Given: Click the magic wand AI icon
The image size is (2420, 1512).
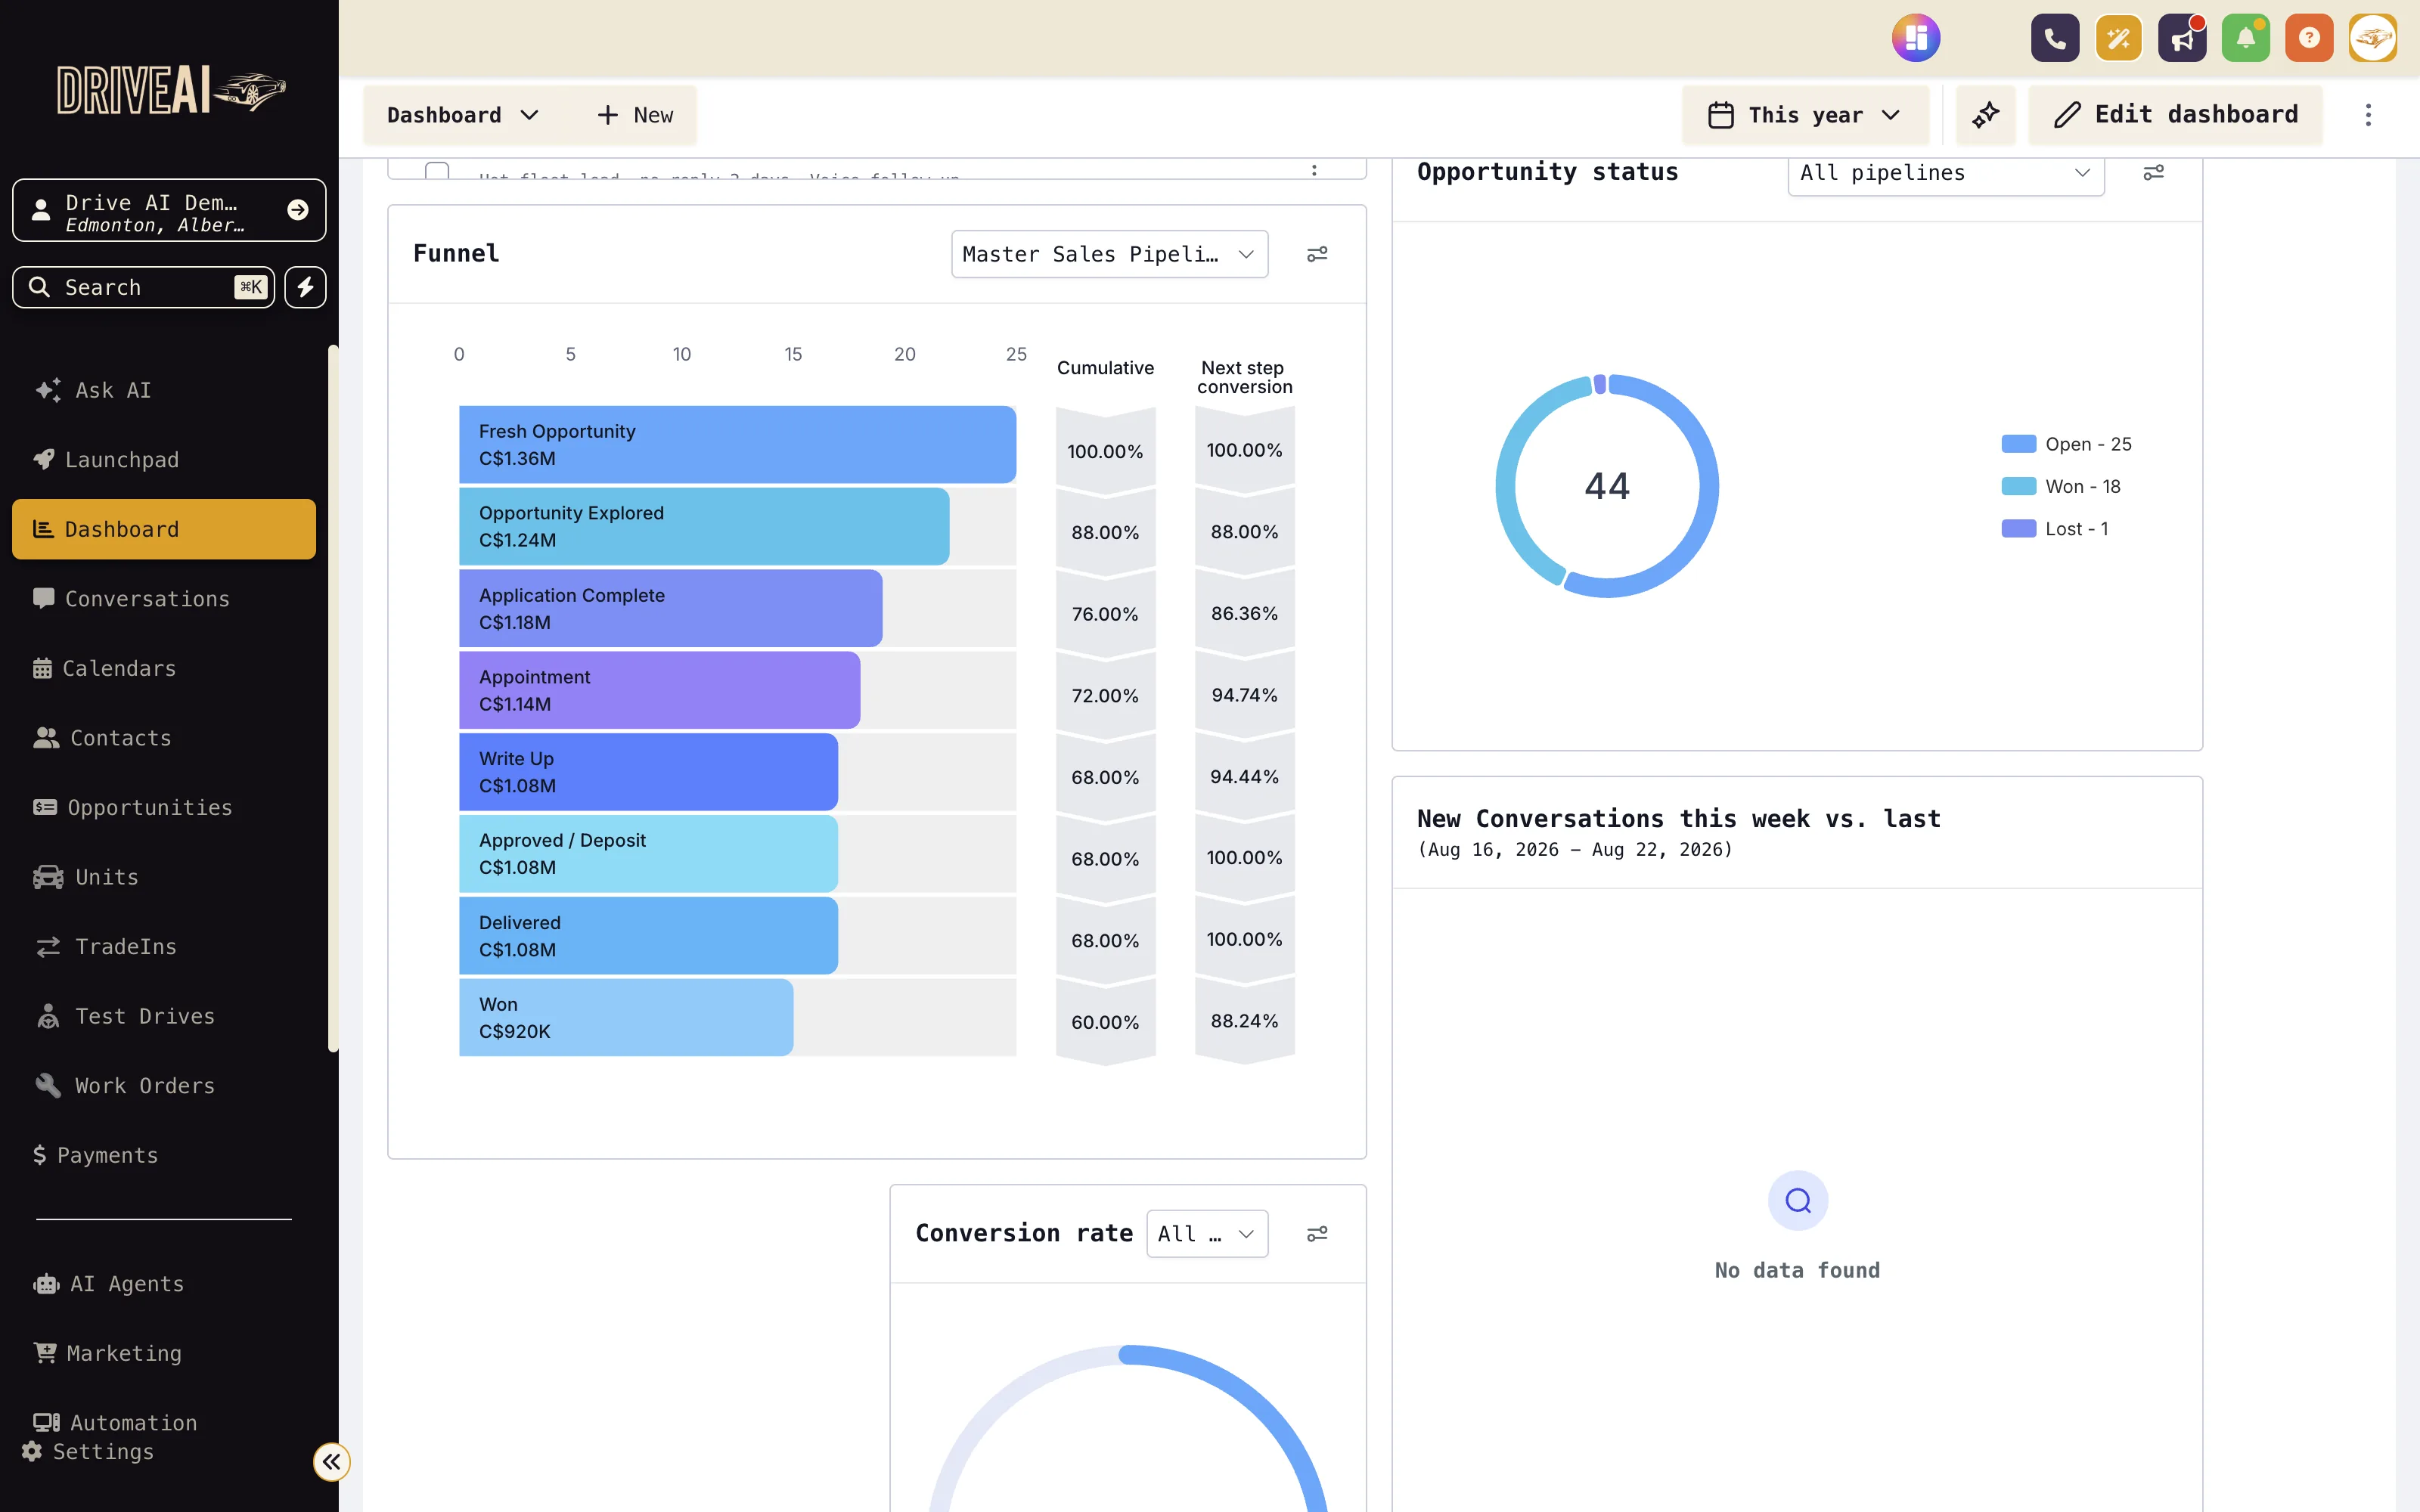Looking at the screenshot, I should coord(2119,38).
